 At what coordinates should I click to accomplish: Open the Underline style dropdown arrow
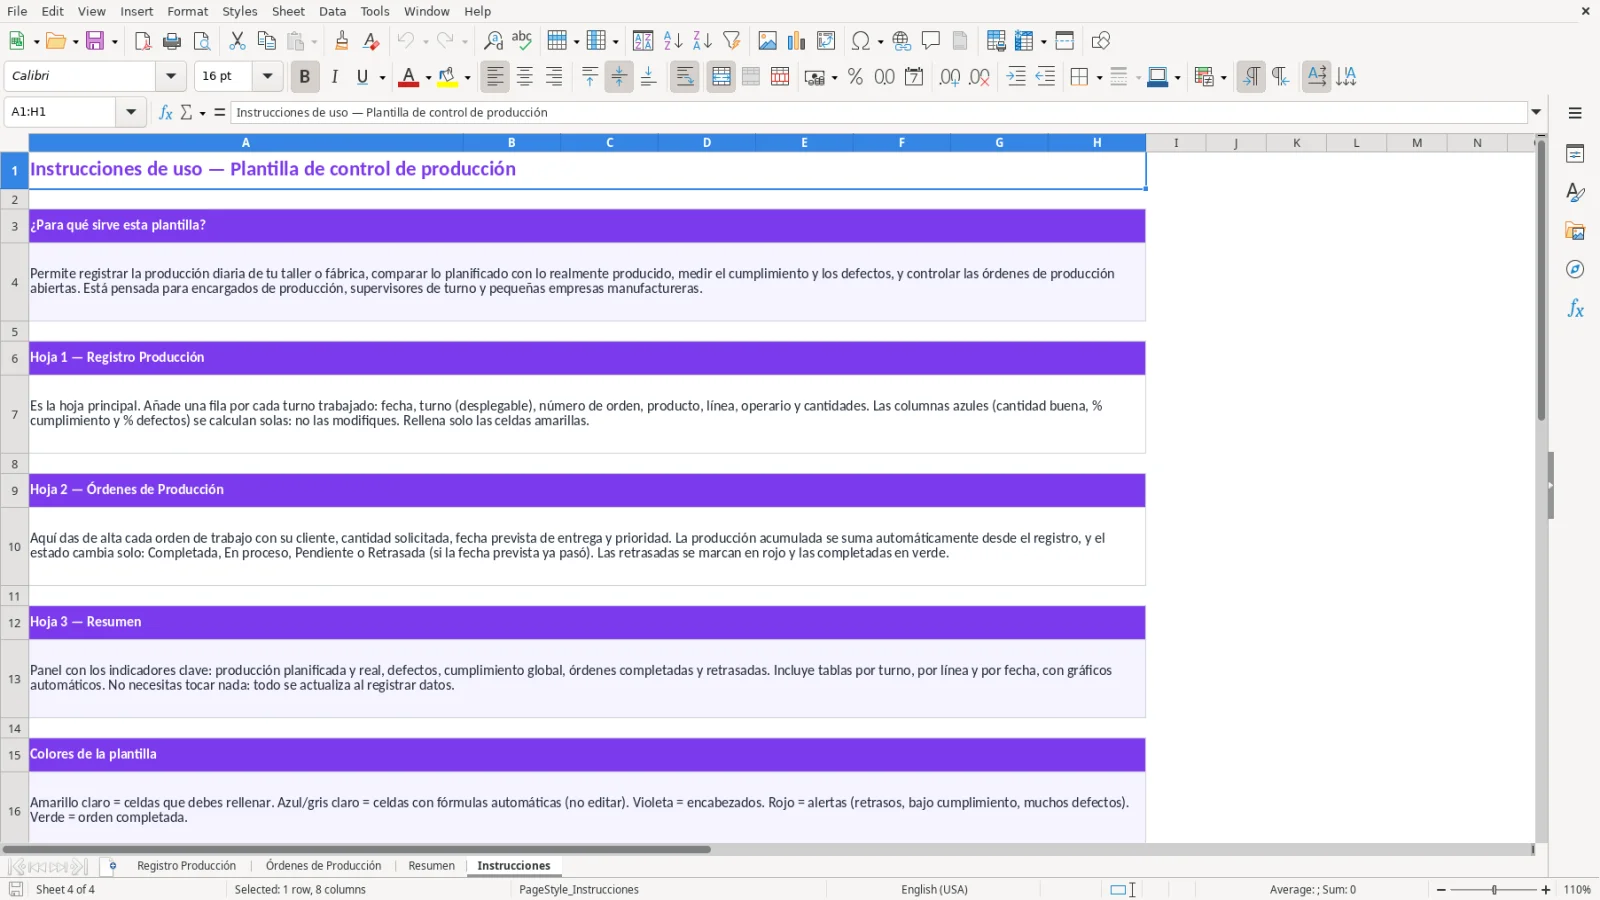point(382,77)
